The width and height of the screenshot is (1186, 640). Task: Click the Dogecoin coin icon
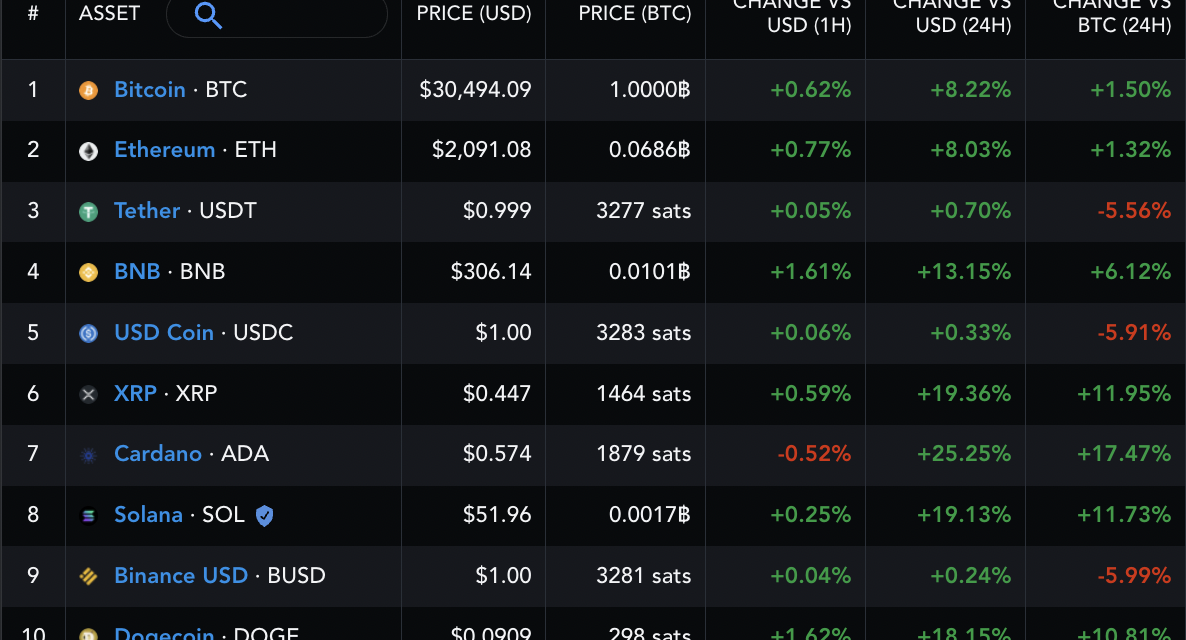[88, 635]
